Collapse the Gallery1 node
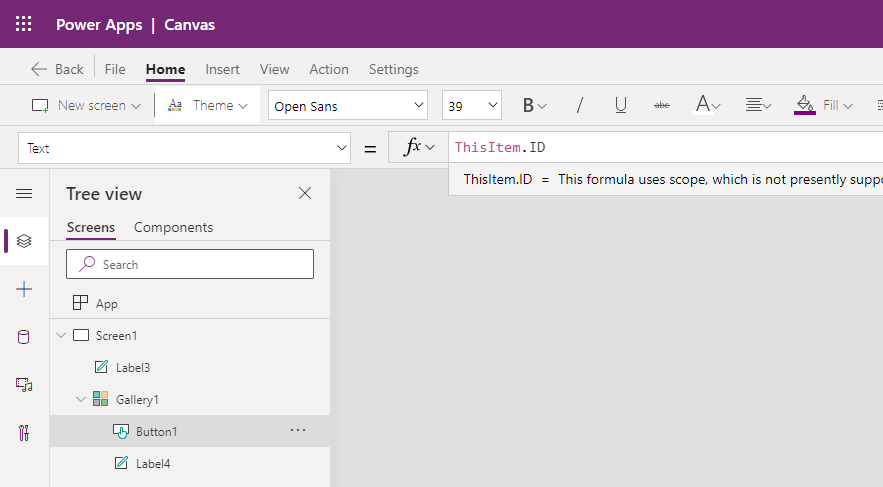Viewport: 883px width, 487px height. (81, 399)
